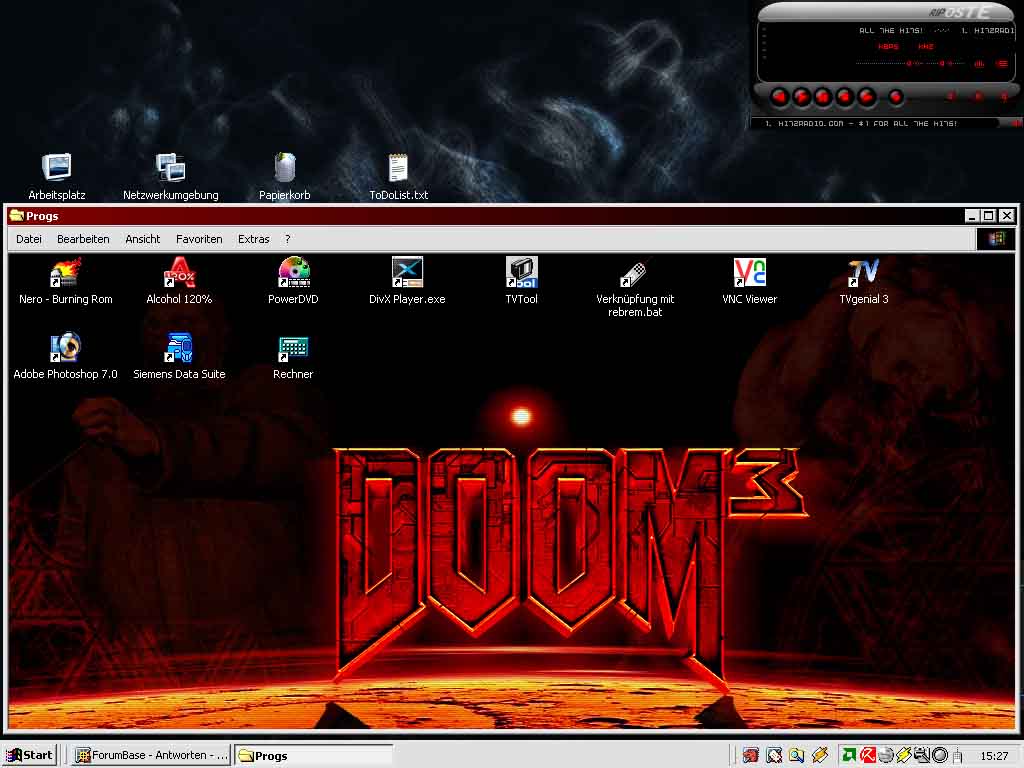Click the play button in player
Screen dimensions: 1024x768
click(801, 97)
